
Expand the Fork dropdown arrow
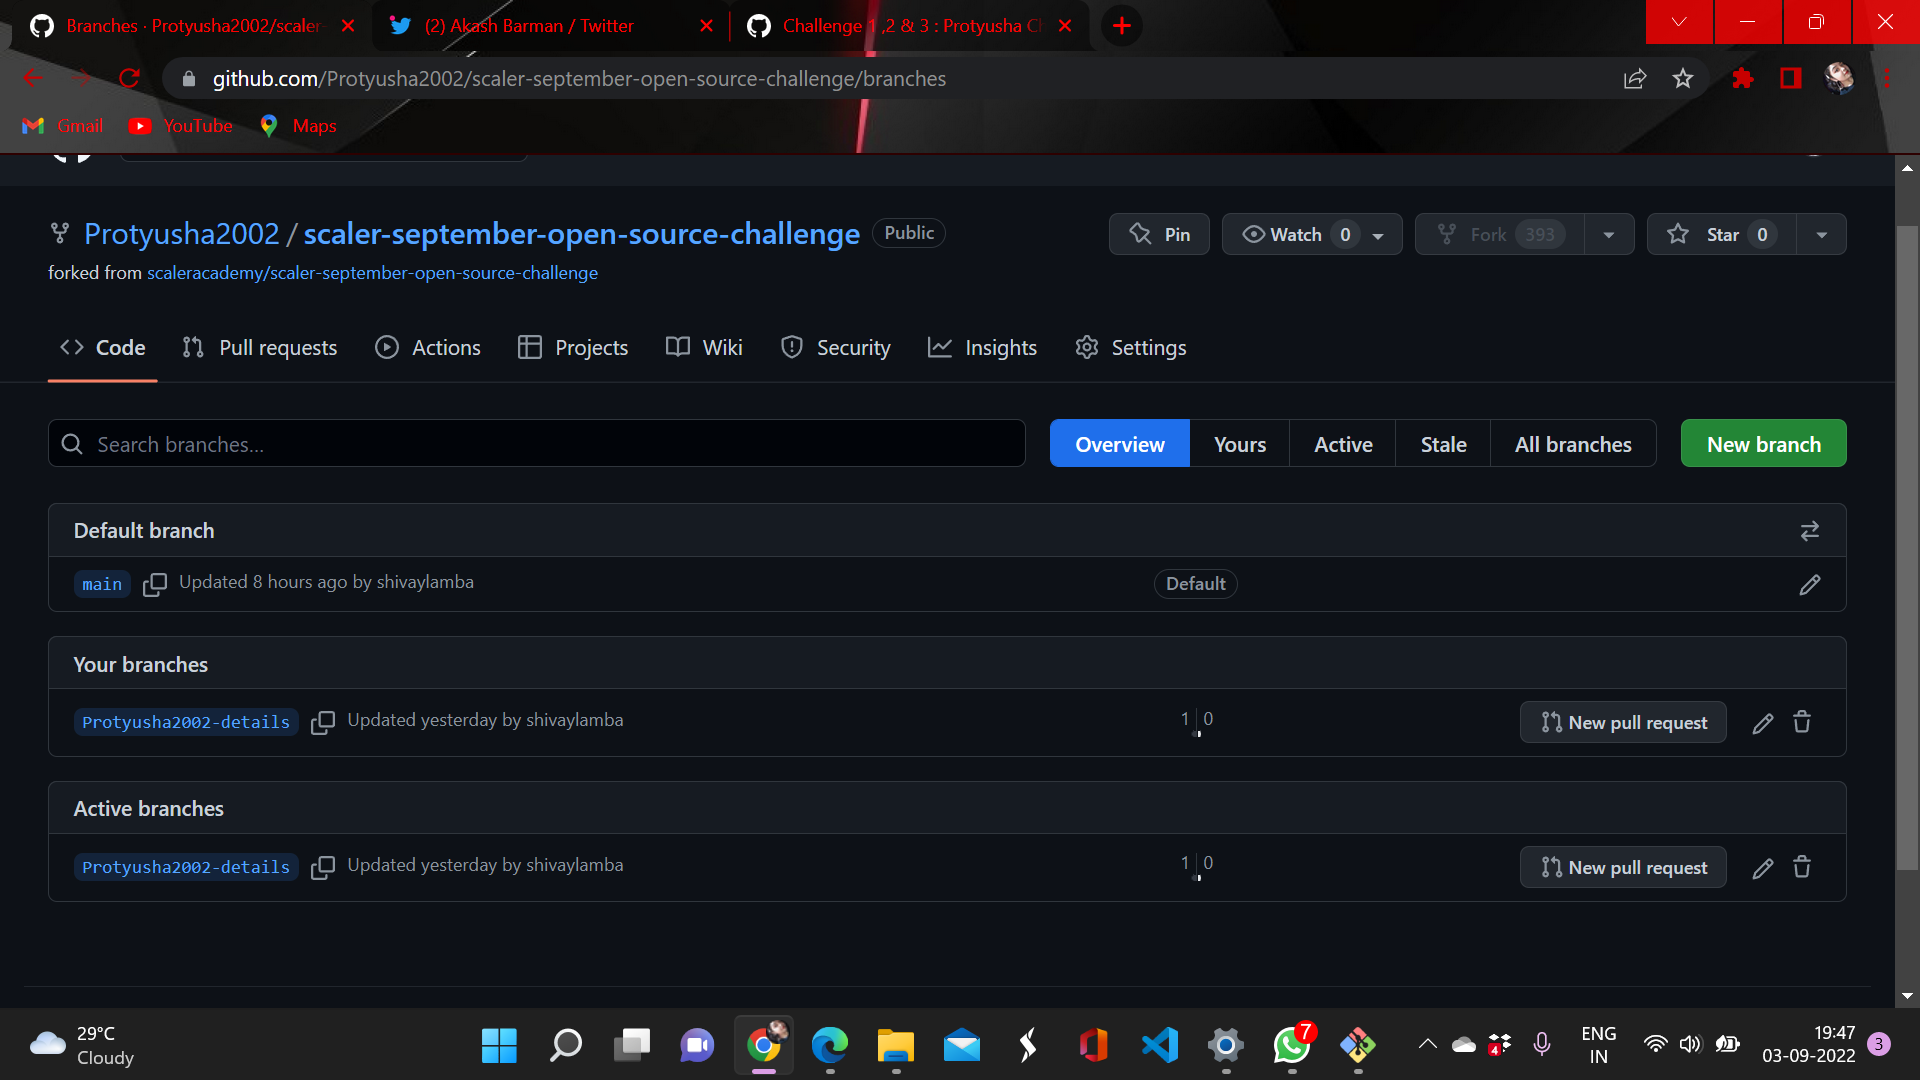coord(1608,234)
